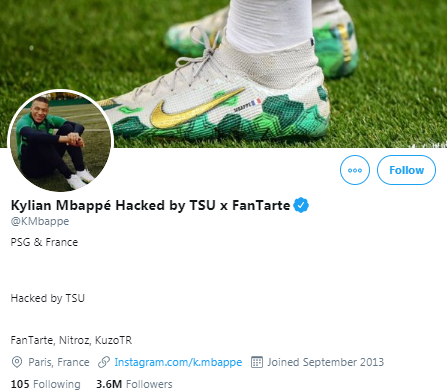Click the profile display name heading
The image size is (447, 392).
click(x=150, y=205)
